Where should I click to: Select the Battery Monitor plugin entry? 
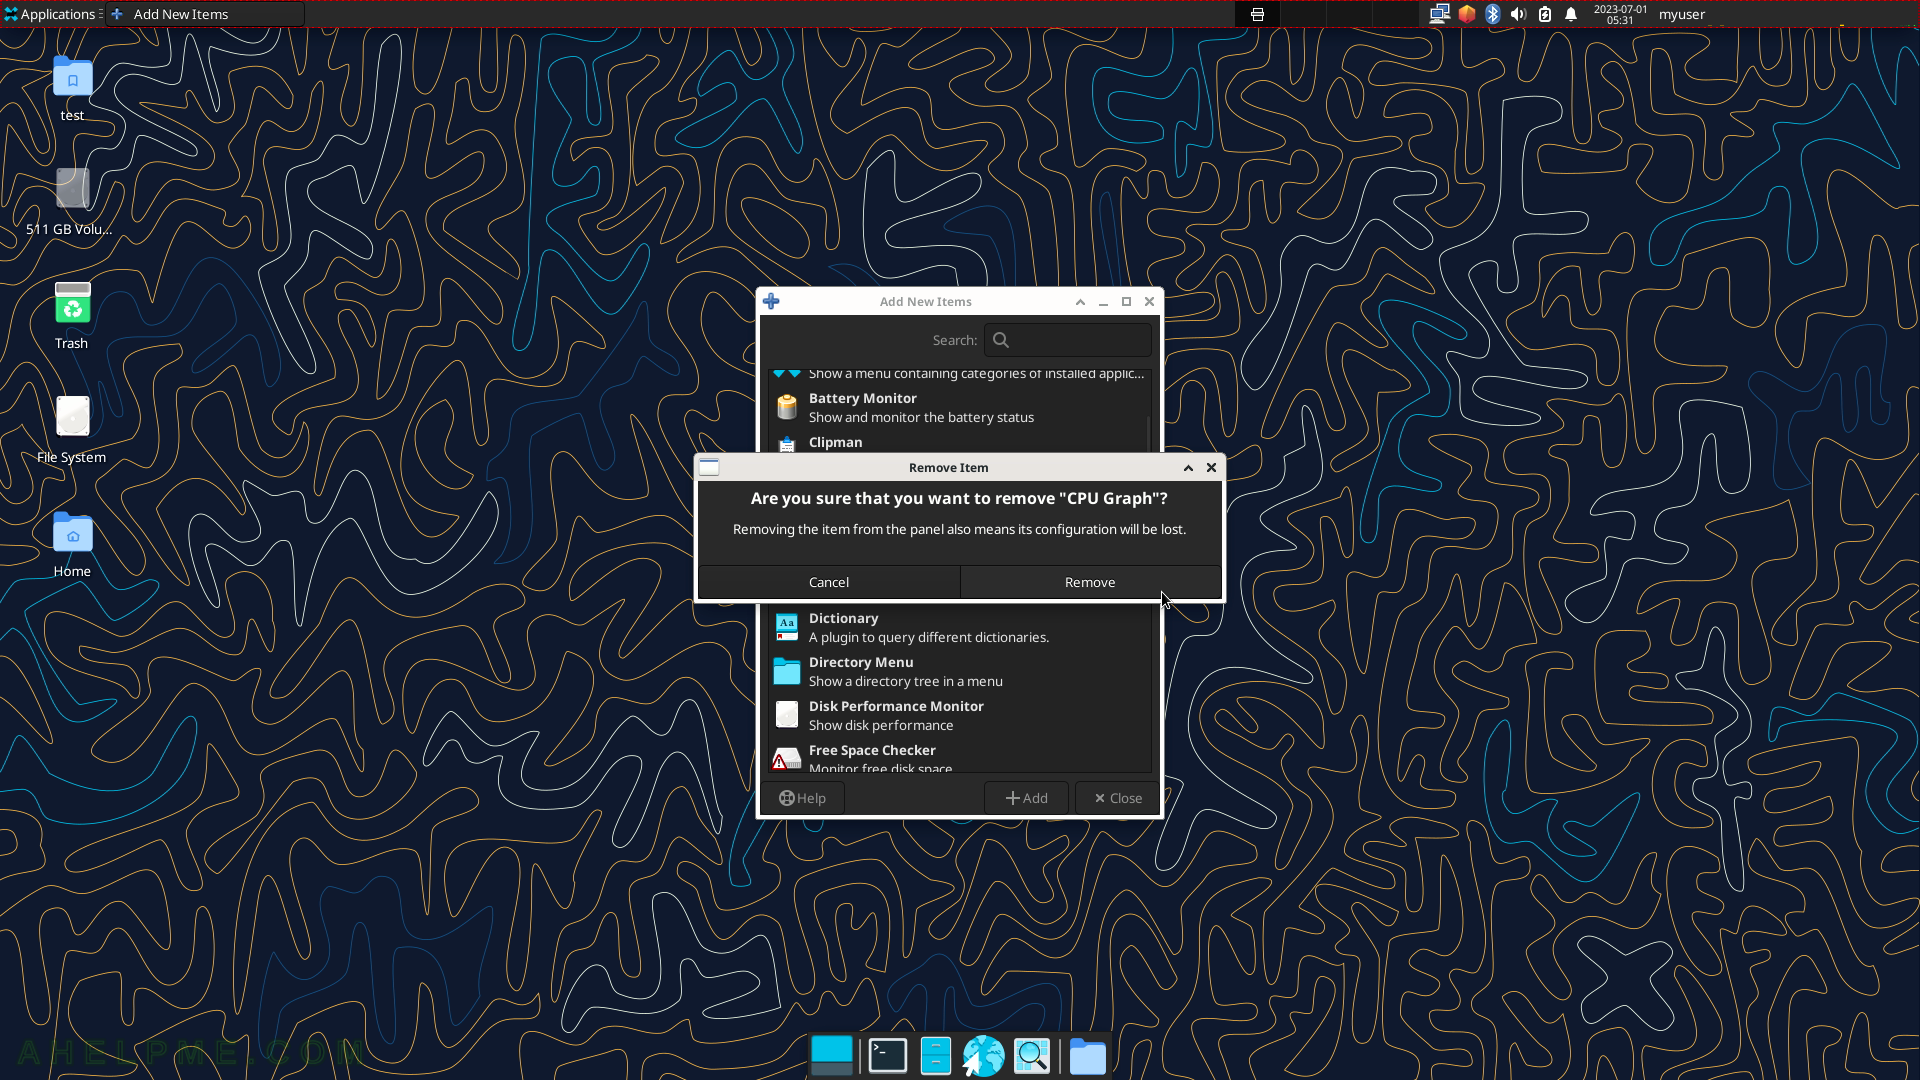pos(960,407)
